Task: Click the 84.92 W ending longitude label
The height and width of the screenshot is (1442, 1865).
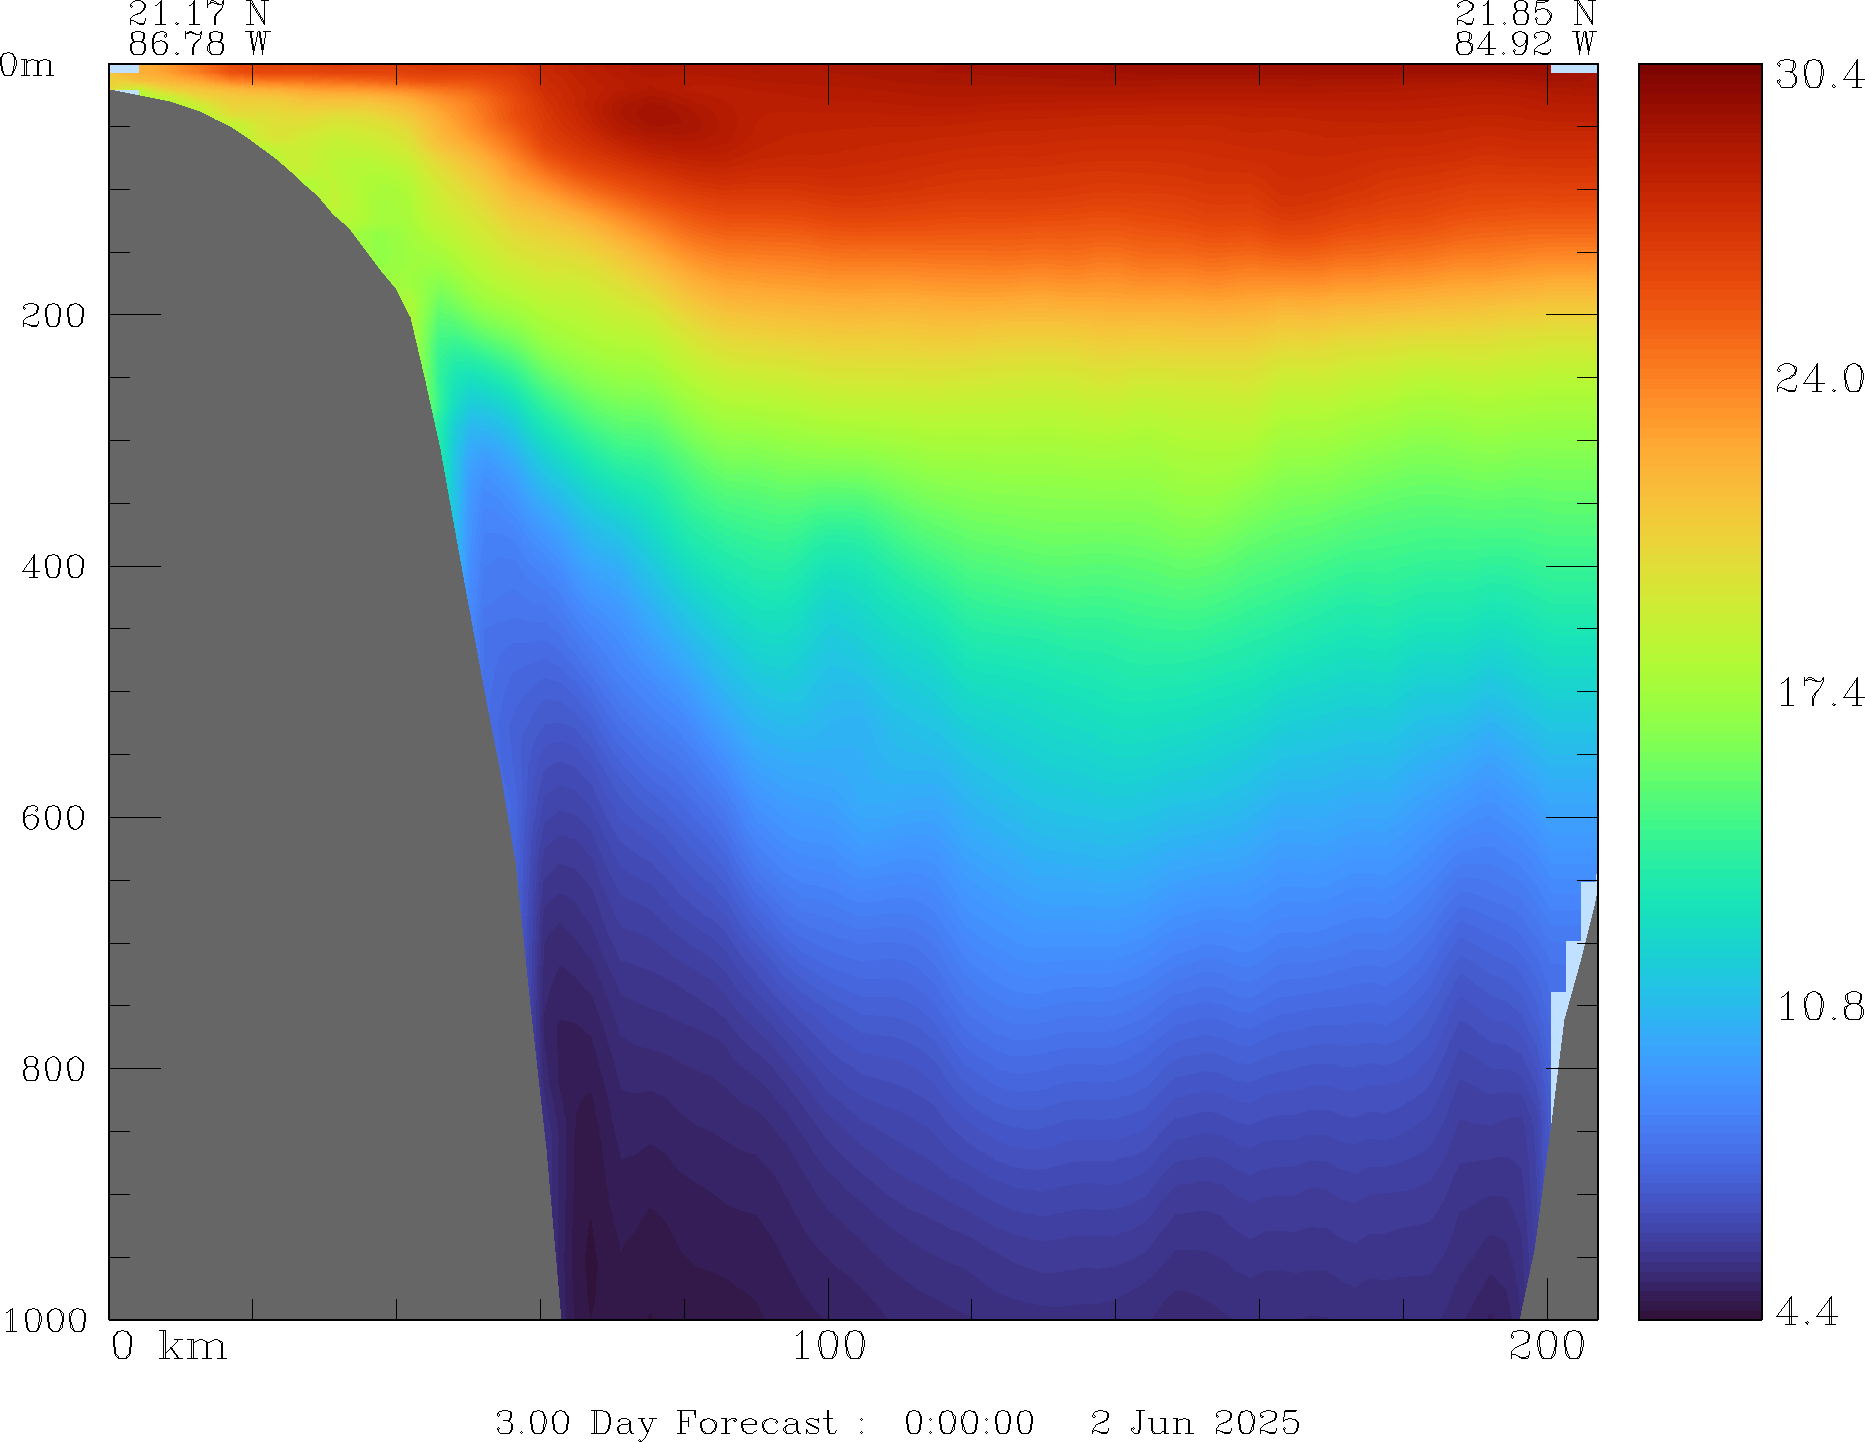Action: click(x=1524, y=44)
